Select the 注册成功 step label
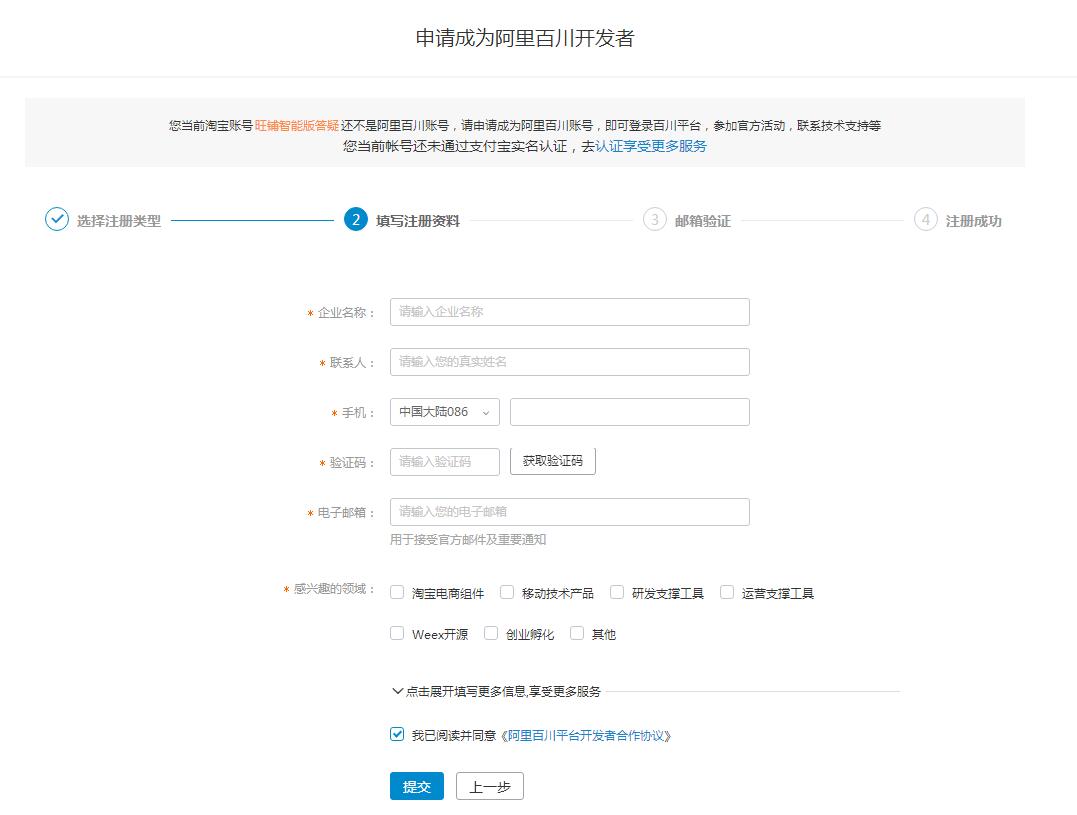The width and height of the screenshot is (1077, 815). (973, 221)
